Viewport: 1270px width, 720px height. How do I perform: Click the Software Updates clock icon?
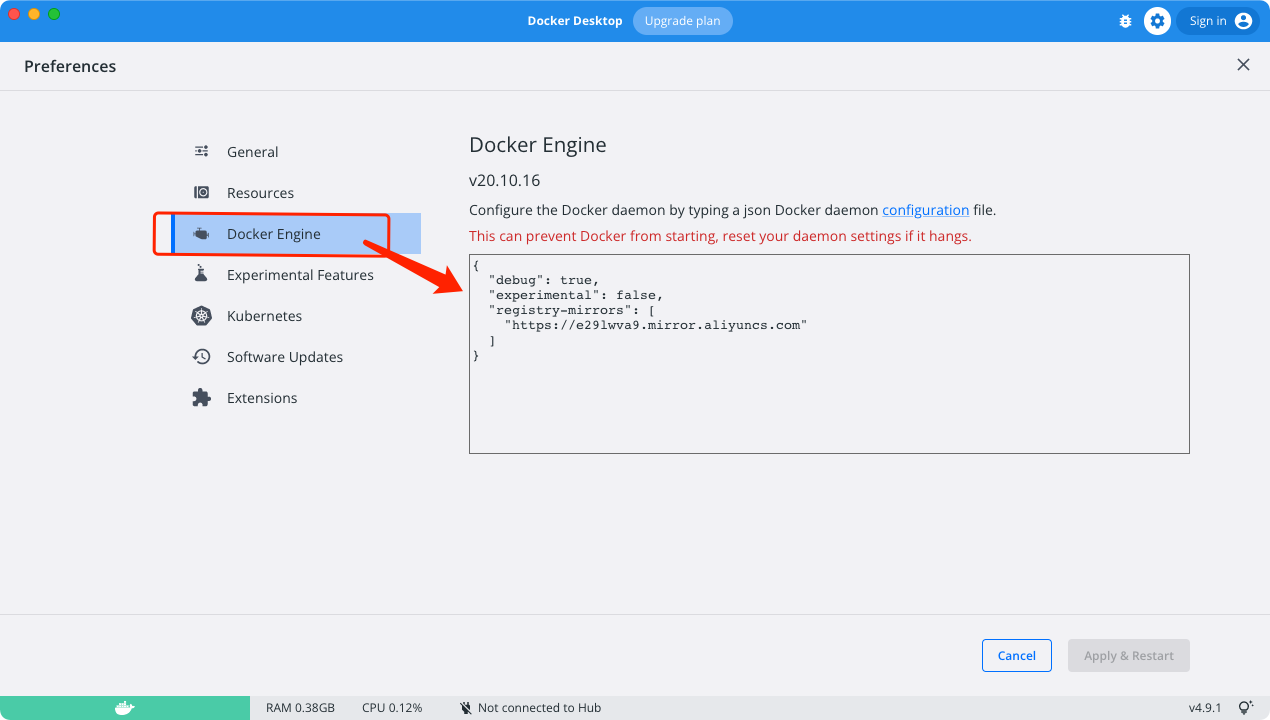pyautogui.click(x=201, y=357)
